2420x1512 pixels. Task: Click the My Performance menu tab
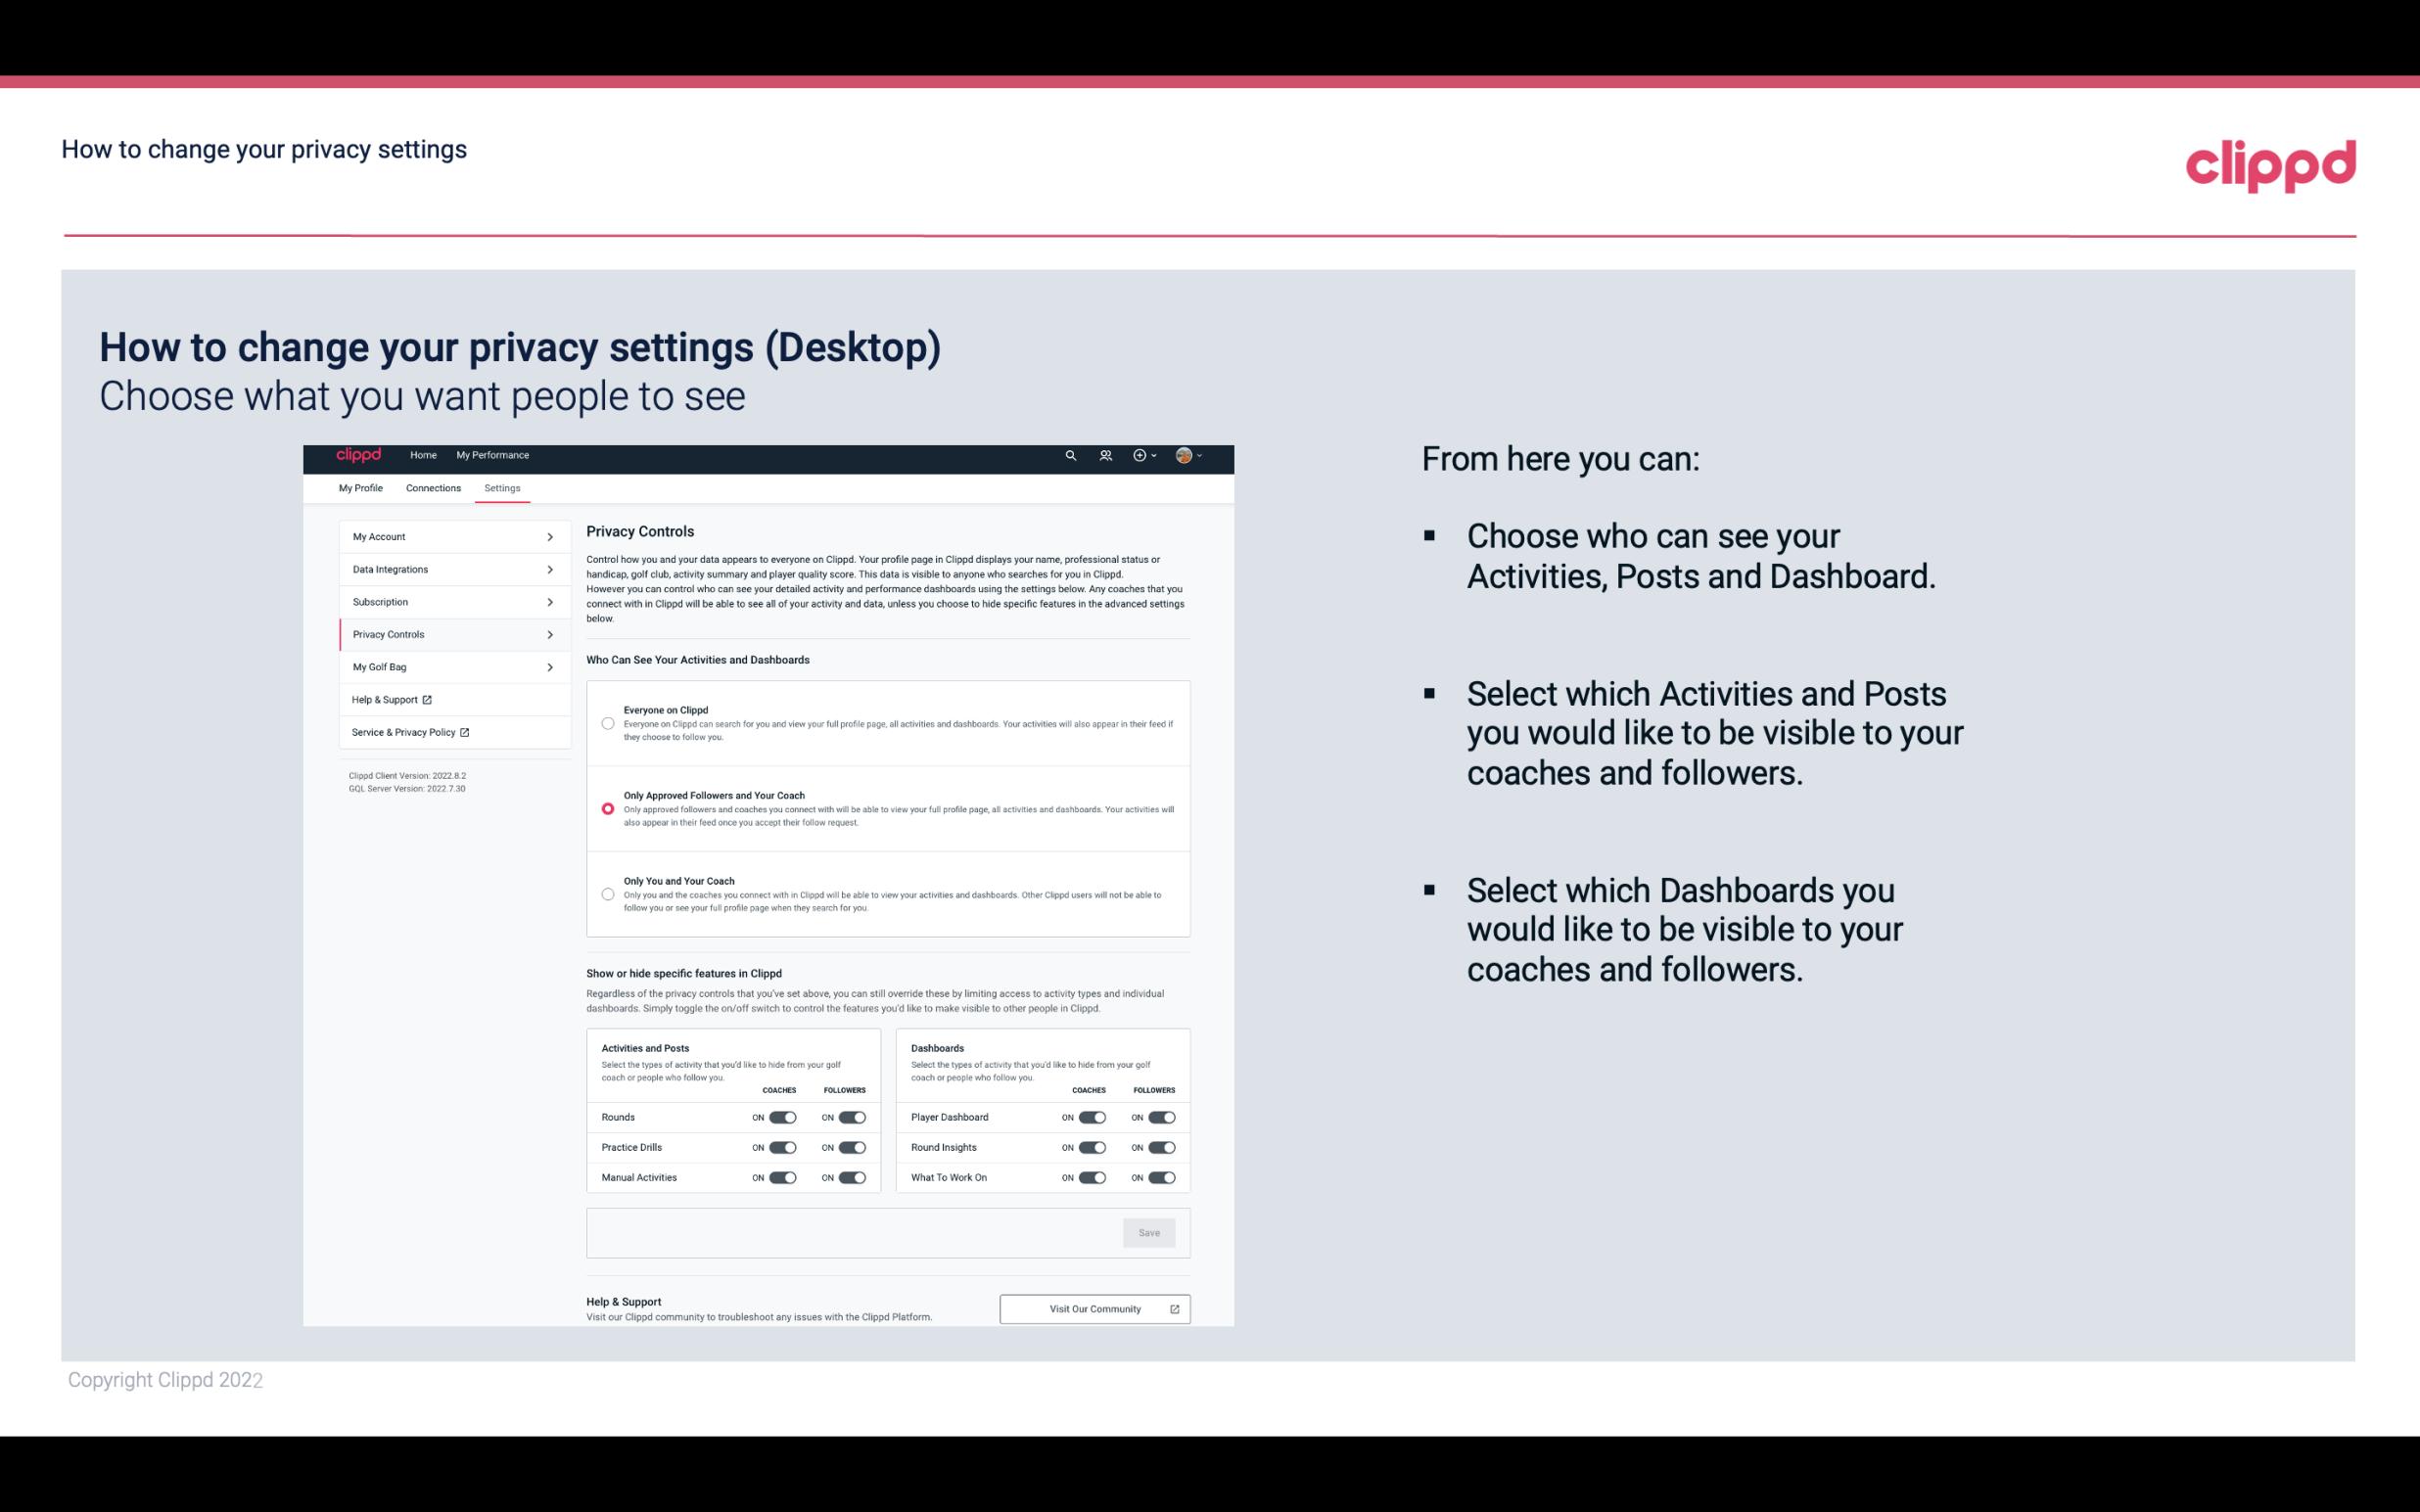pos(493,456)
